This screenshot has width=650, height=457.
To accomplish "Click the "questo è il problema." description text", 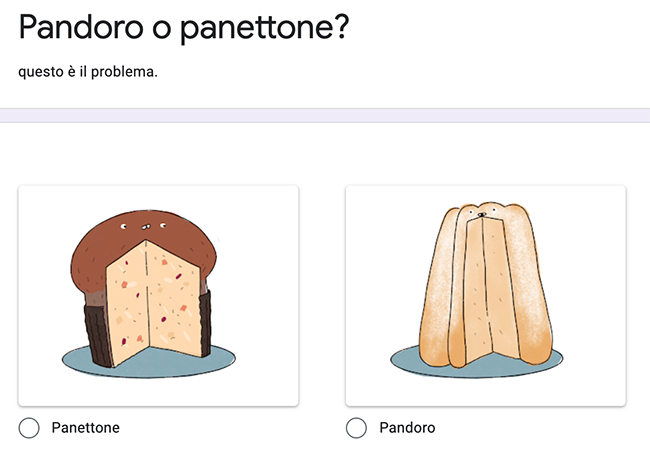I will 88,72.
